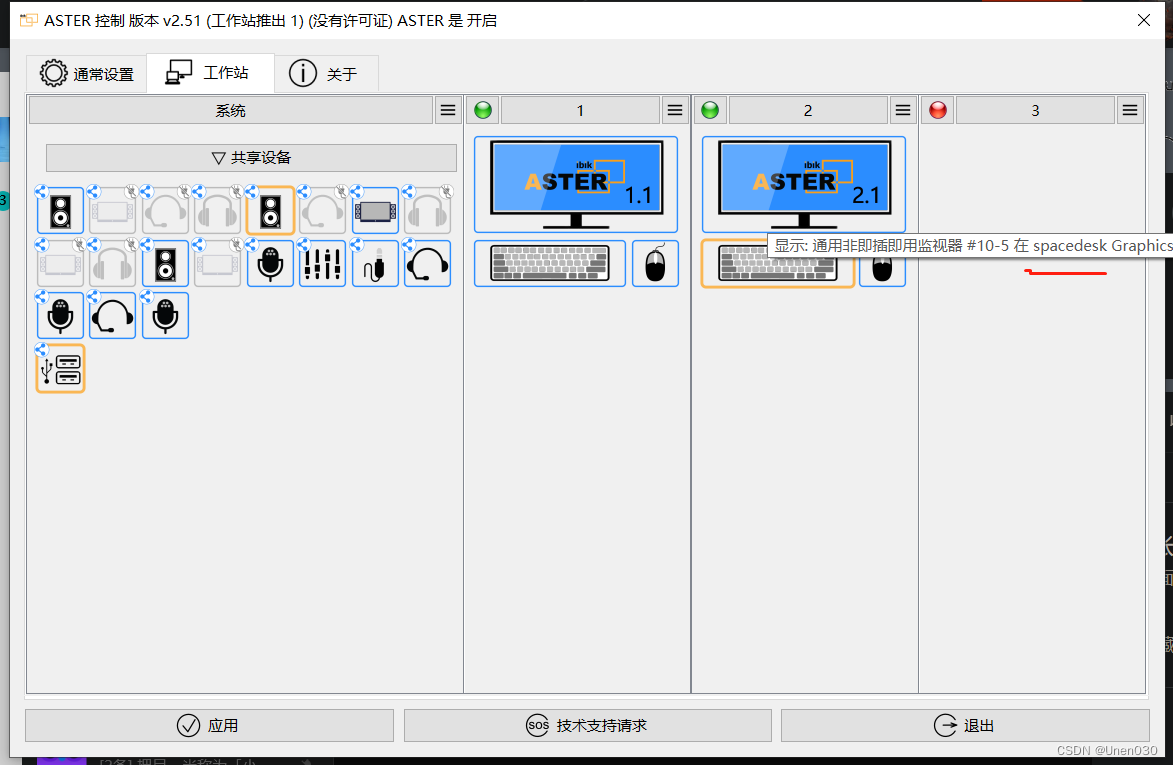Click the workstation 1 header
Screen dimensions: 1173x765
pos(580,111)
